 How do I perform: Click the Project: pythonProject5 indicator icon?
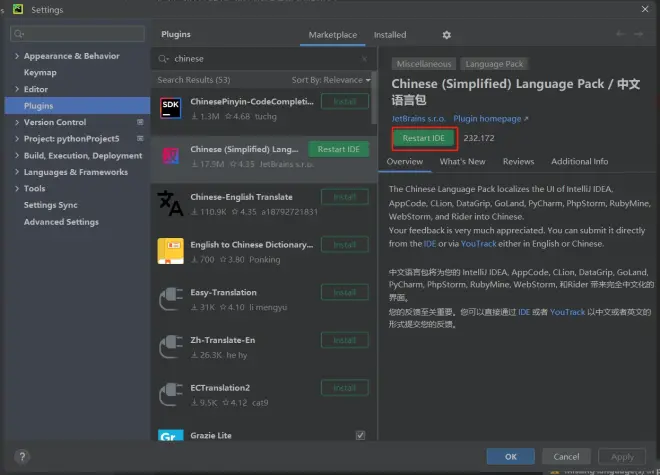[140, 139]
